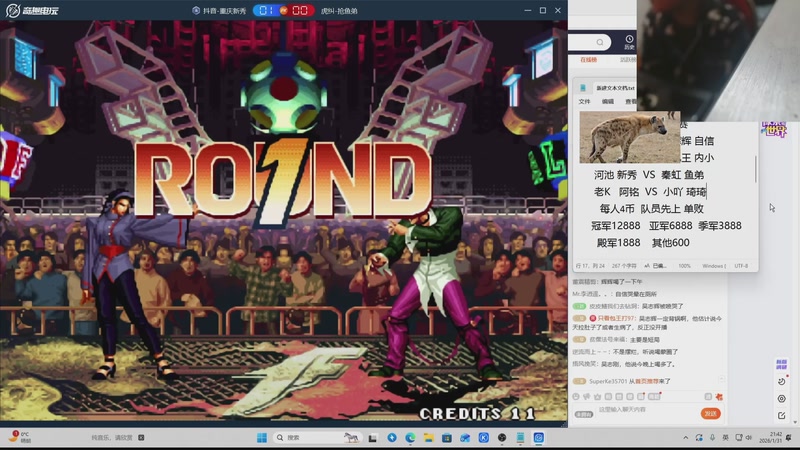The width and height of the screenshot is (800, 450).
Task: Expand the hidden system tray icons chevron
Action: click(x=686, y=438)
